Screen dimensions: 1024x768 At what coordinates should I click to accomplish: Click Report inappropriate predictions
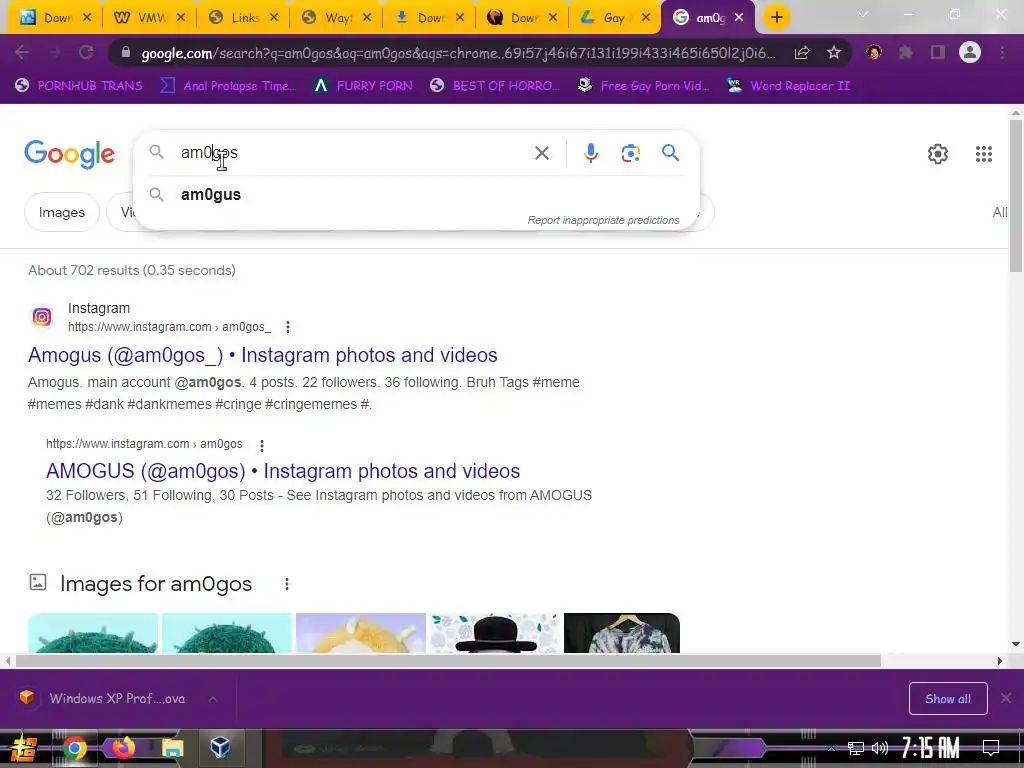(x=603, y=220)
